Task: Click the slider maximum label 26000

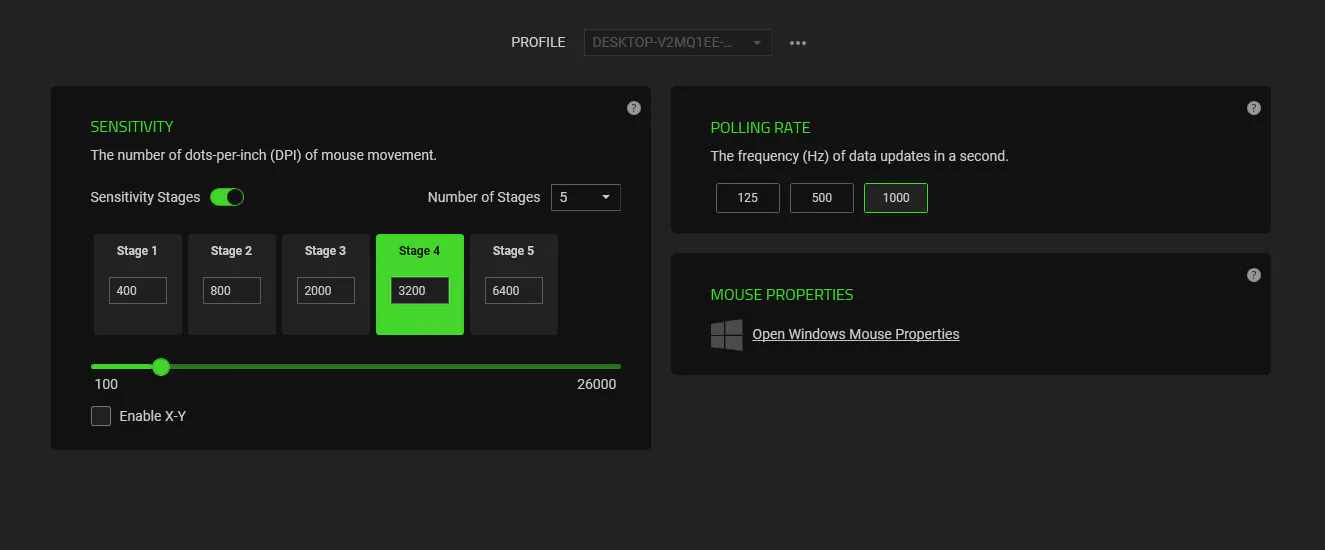Action: (x=597, y=384)
